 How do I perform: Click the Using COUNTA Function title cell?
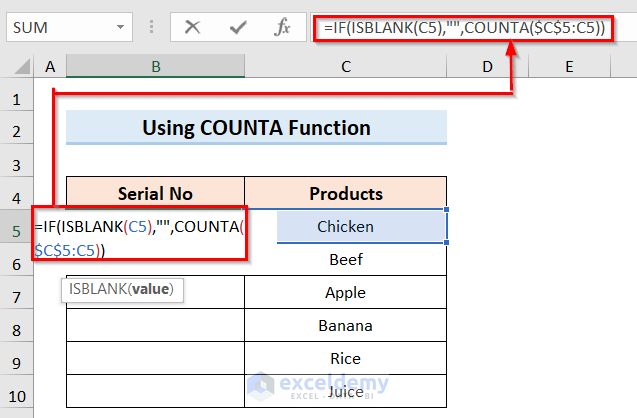pyautogui.click(x=256, y=128)
